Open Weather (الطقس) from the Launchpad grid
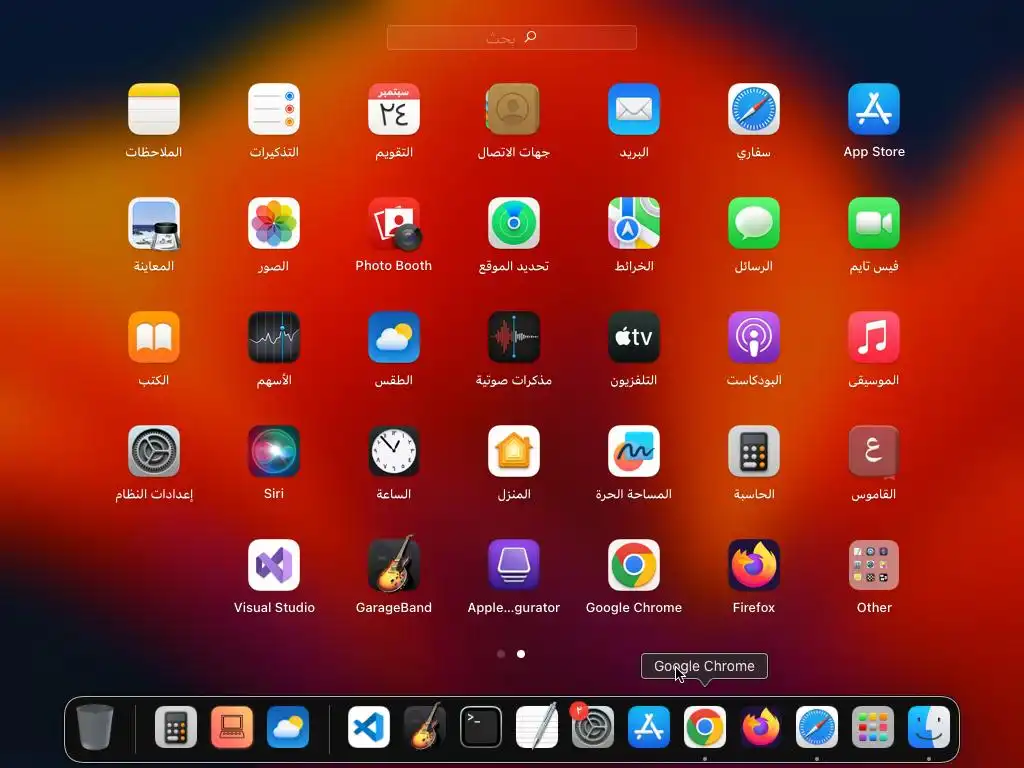Screen dimensions: 1024x768 click(394, 337)
